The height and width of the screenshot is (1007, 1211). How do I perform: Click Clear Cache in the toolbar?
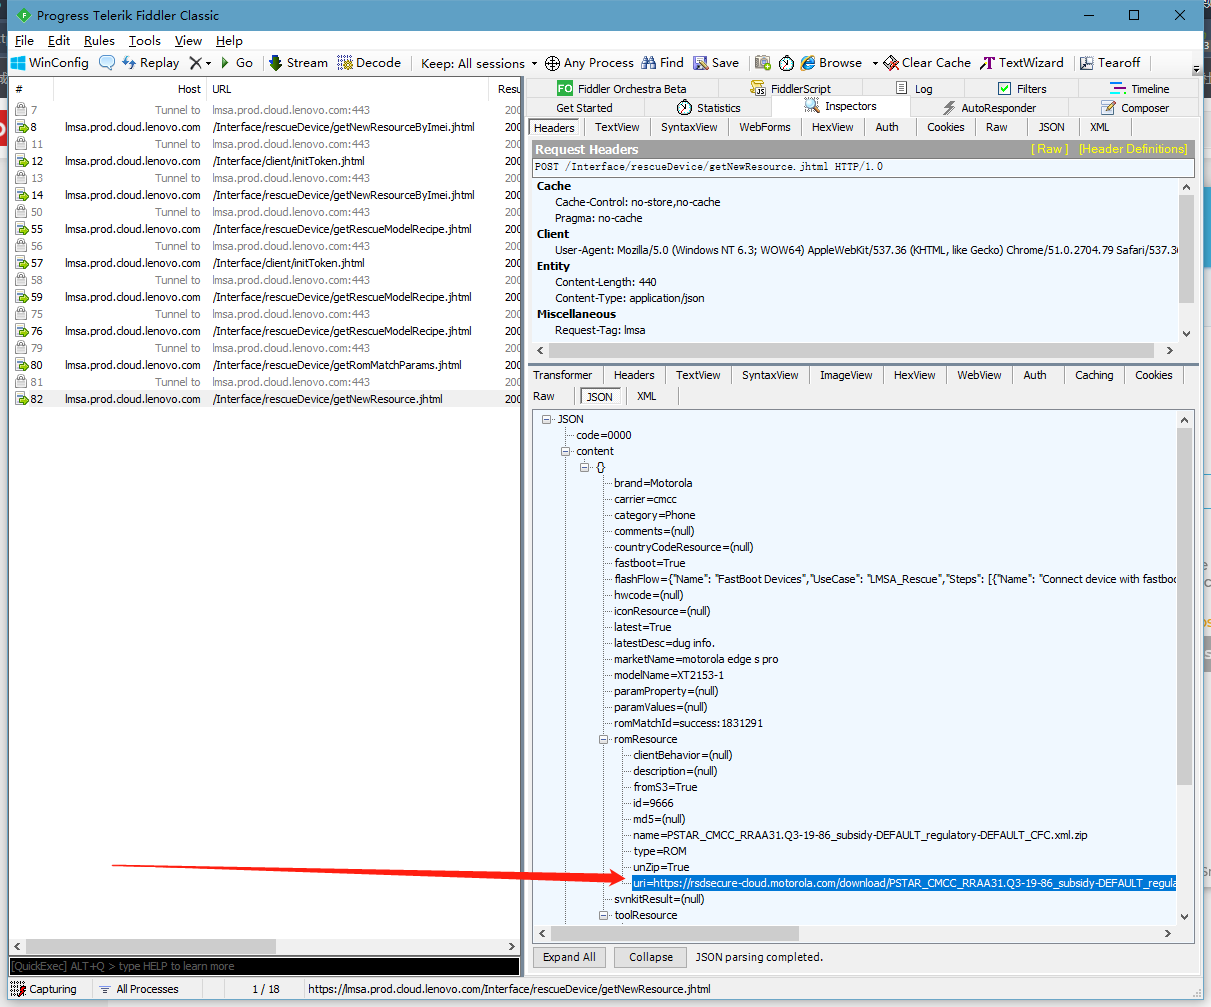tap(927, 62)
